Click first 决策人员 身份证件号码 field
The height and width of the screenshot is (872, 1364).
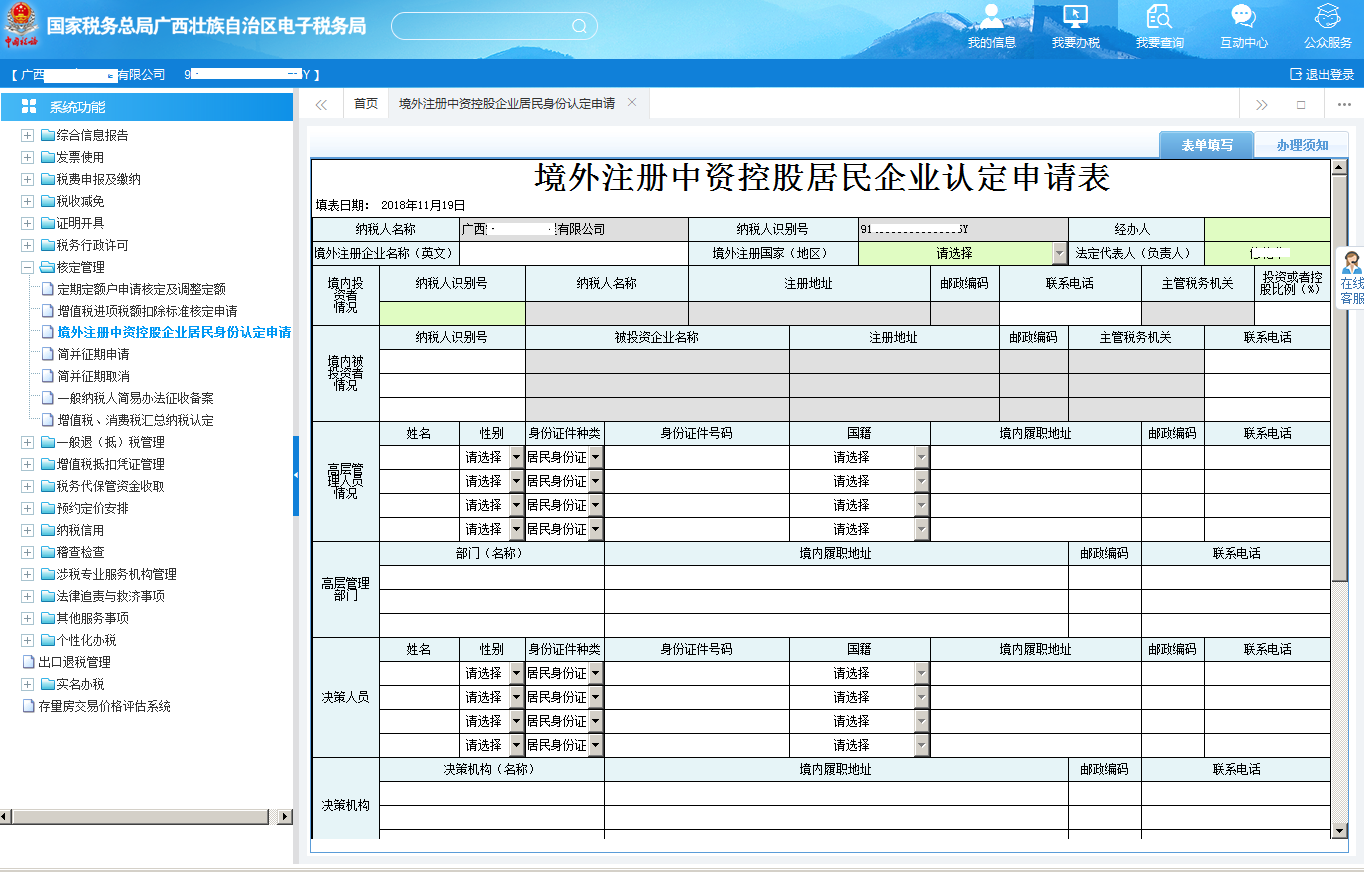point(697,673)
